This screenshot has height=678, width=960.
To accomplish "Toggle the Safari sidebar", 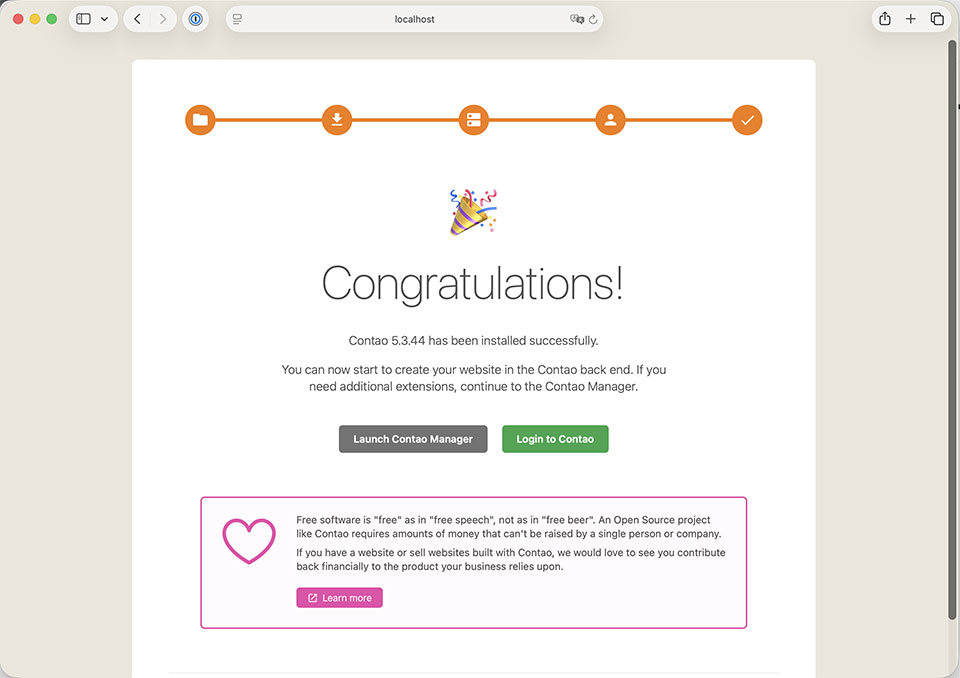I will point(84,19).
